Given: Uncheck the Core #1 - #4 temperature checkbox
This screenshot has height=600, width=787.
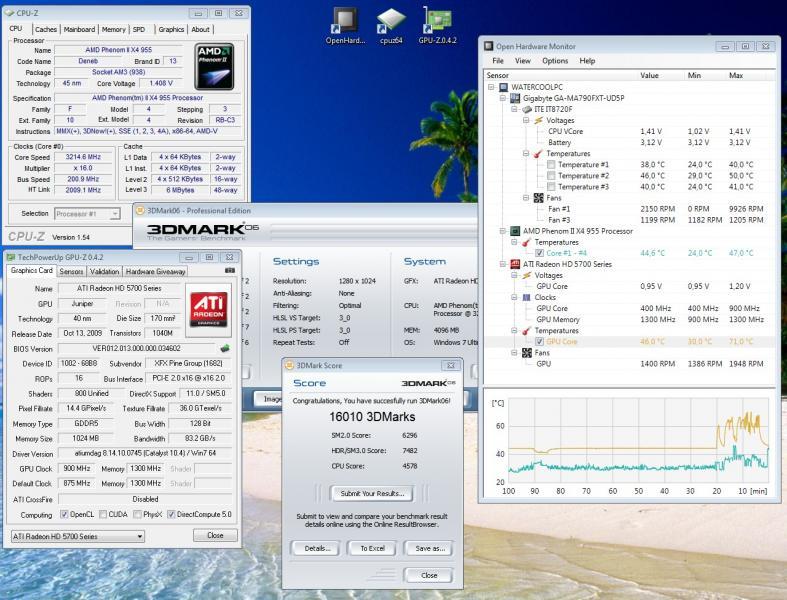Looking at the screenshot, I should click(539, 253).
